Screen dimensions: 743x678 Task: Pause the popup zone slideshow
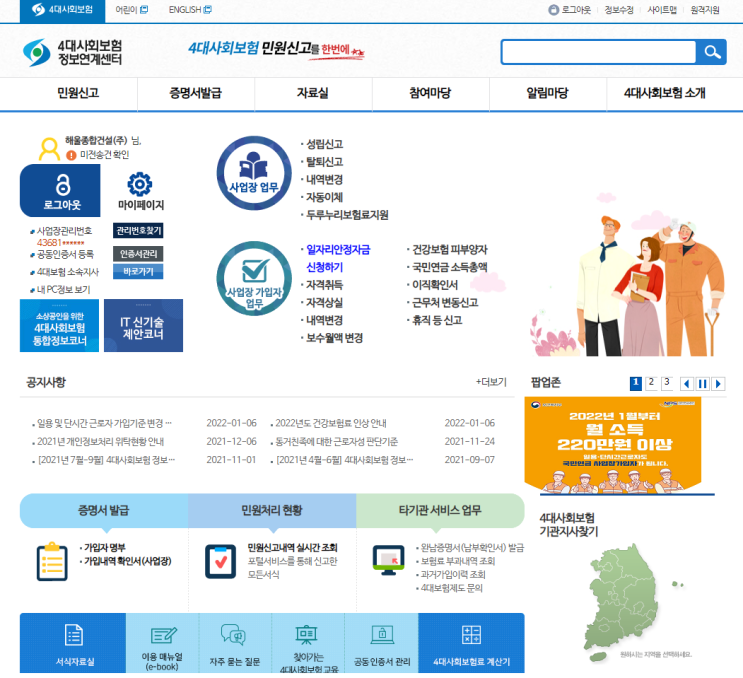tap(703, 384)
